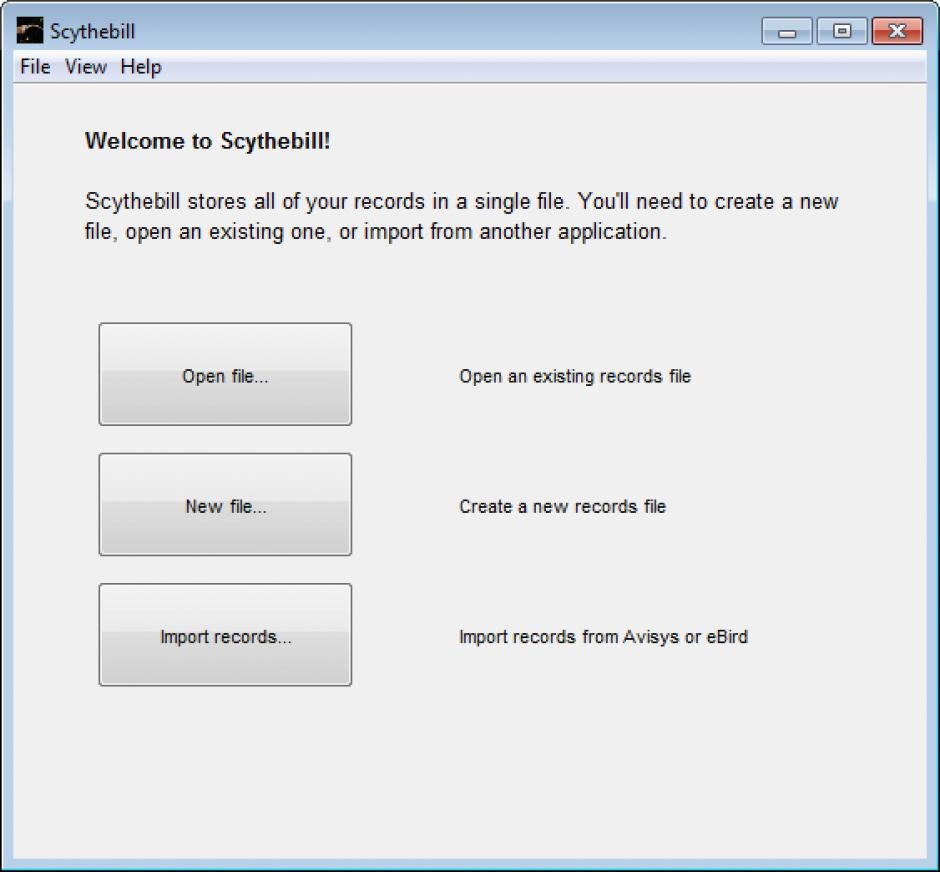
Task: Choose the Import records... button
Action: tap(225, 635)
